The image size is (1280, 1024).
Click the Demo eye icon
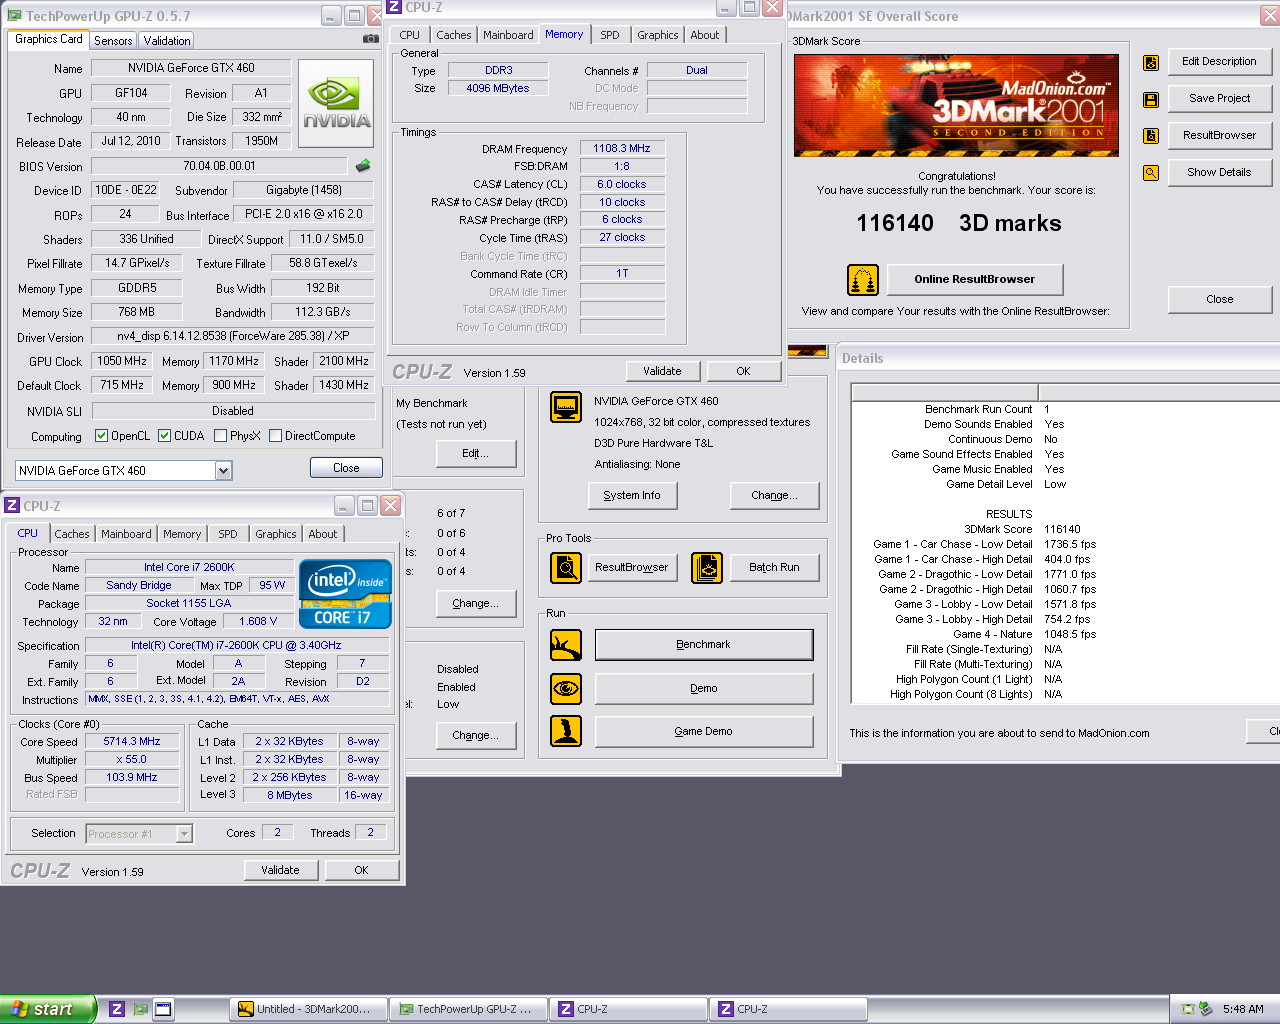coord(566,689)
